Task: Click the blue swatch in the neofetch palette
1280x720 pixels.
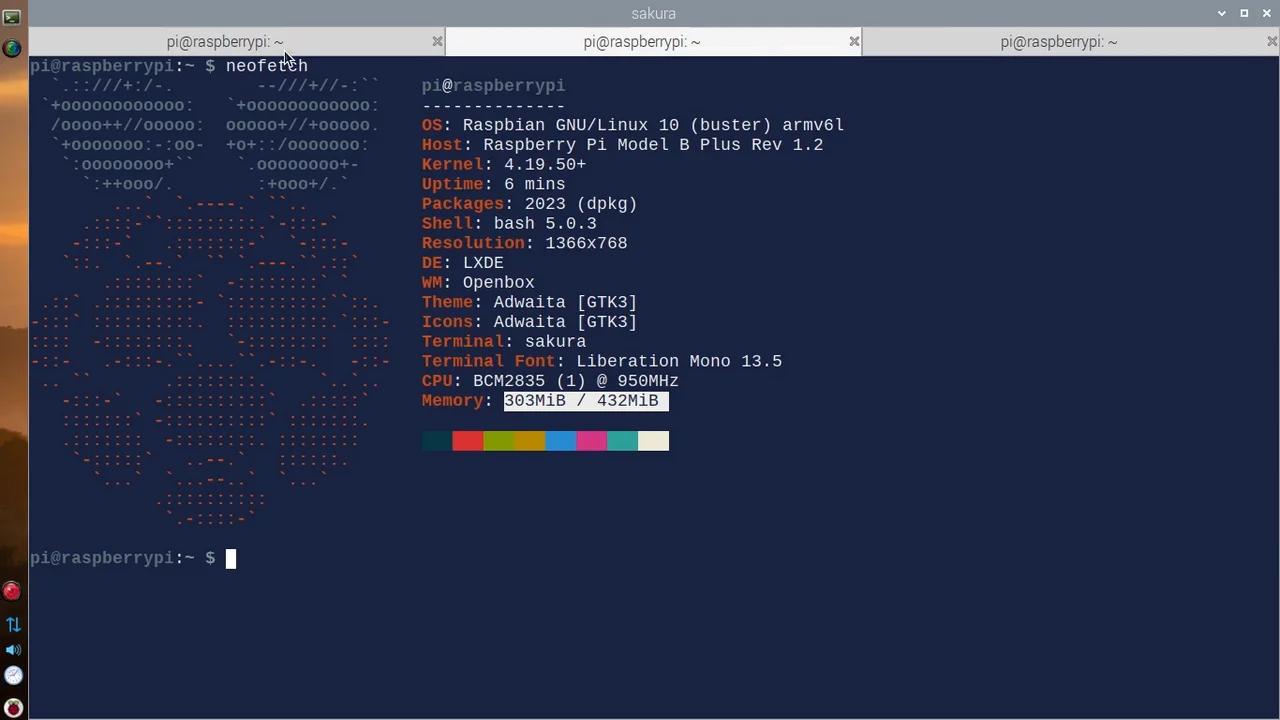Action: [x=560, y=441]
